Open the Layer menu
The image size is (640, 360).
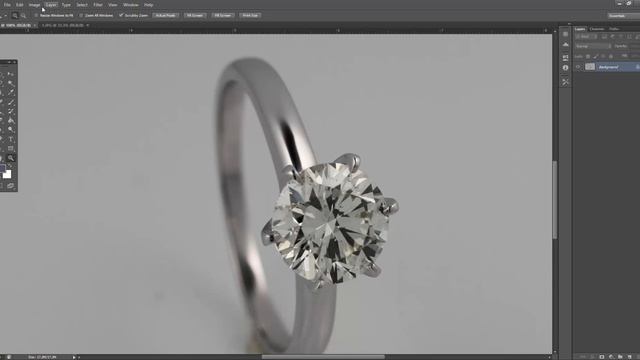(x=51, y=5)
